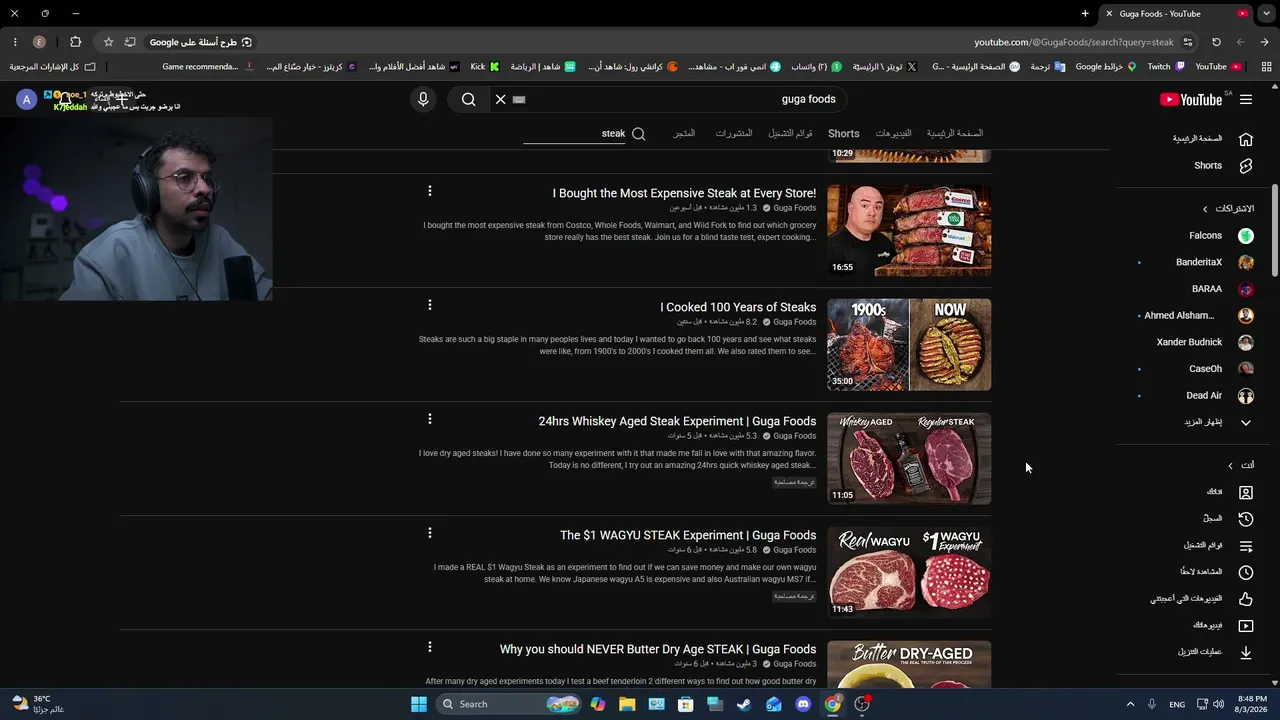1280x720 pixels.
Task: Open the Butter Dry Age STEAK video title
Action: (658, 649)
